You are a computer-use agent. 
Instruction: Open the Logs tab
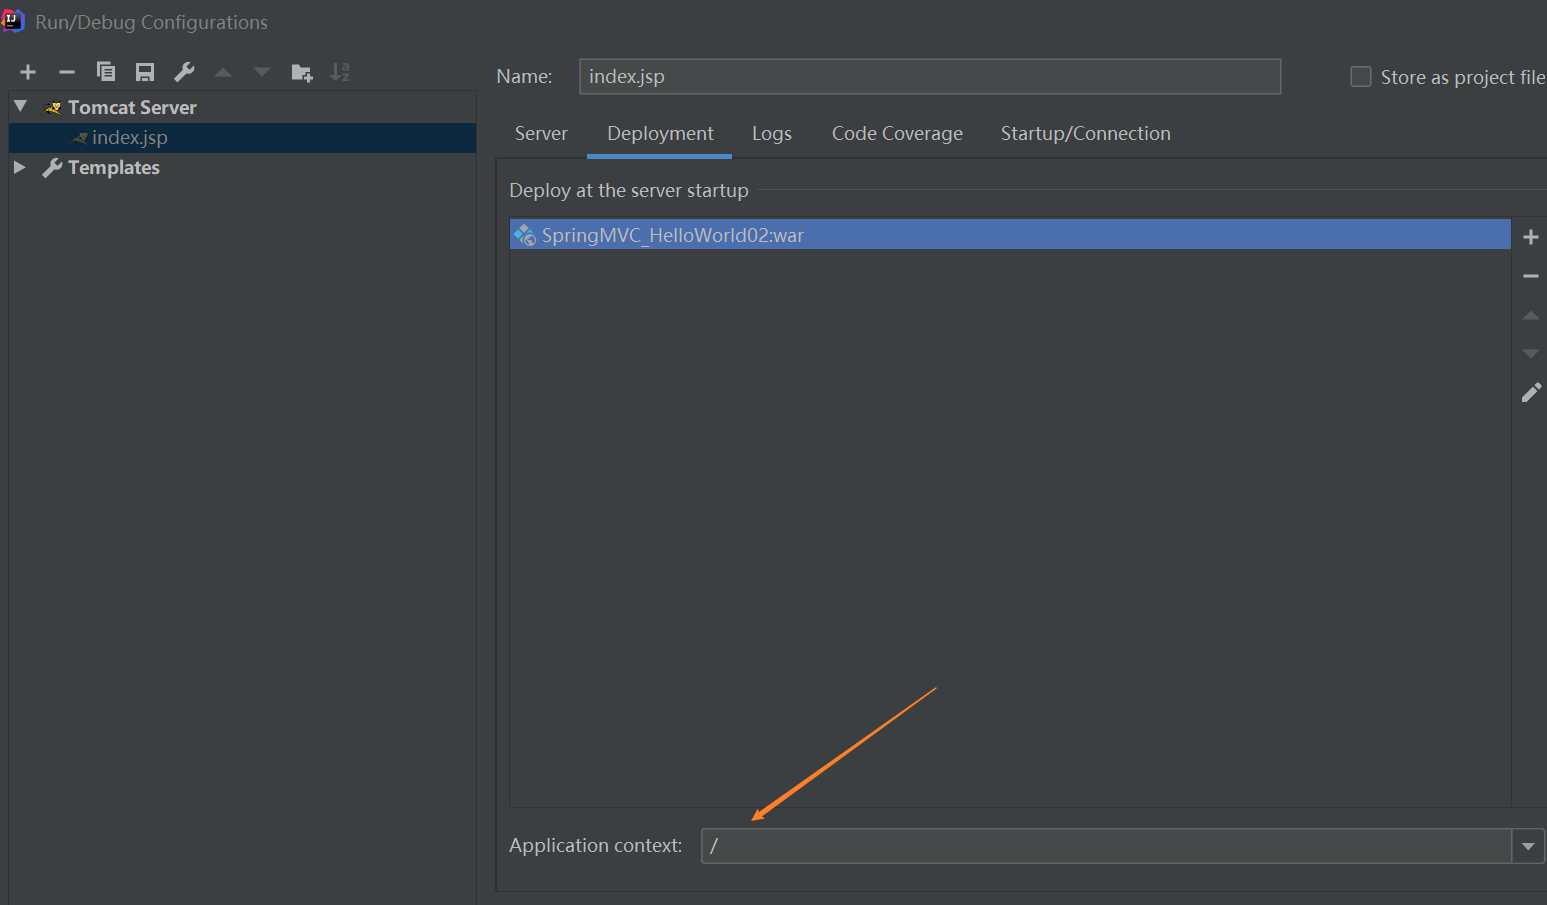772,134
